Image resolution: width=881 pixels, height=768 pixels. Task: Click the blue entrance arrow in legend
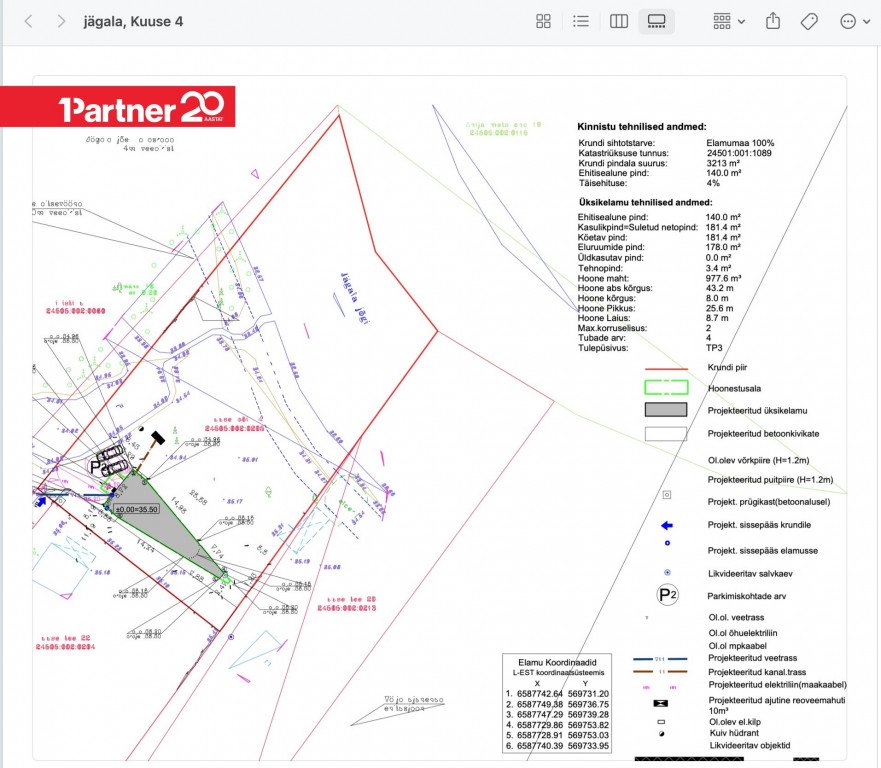point(667,525)
